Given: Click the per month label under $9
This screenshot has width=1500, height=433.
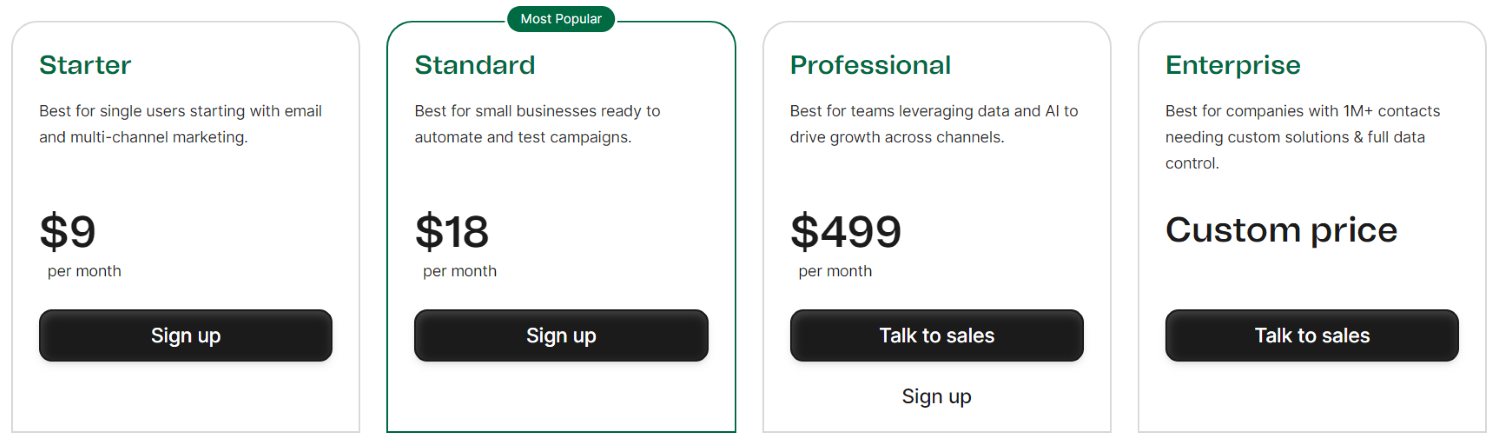Looking at the screenshot, I should [x=84, y=271].
